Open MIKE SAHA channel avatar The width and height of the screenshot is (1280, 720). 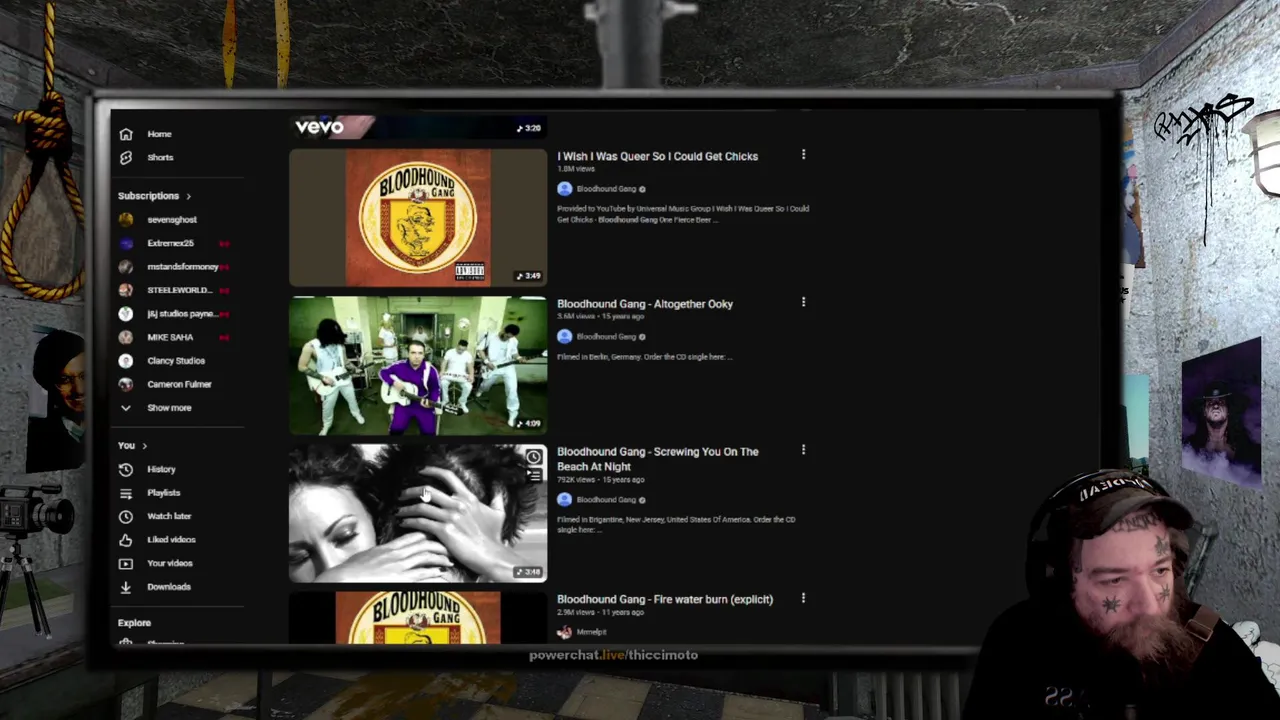coord(125,337)
